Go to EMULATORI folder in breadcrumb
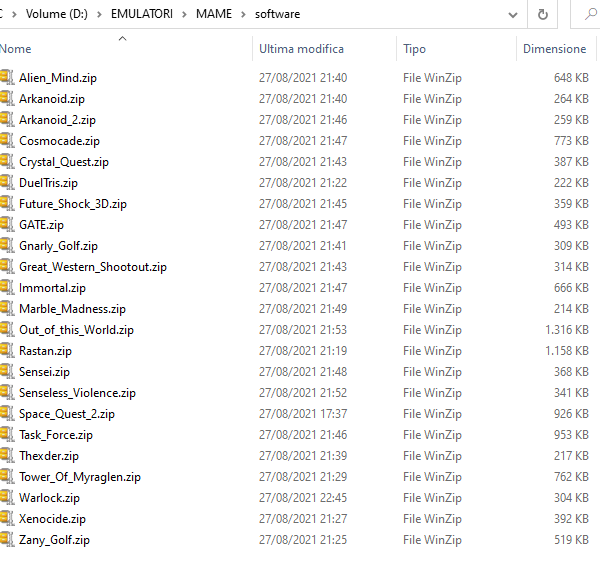600x571 pixels. [142, 14]
